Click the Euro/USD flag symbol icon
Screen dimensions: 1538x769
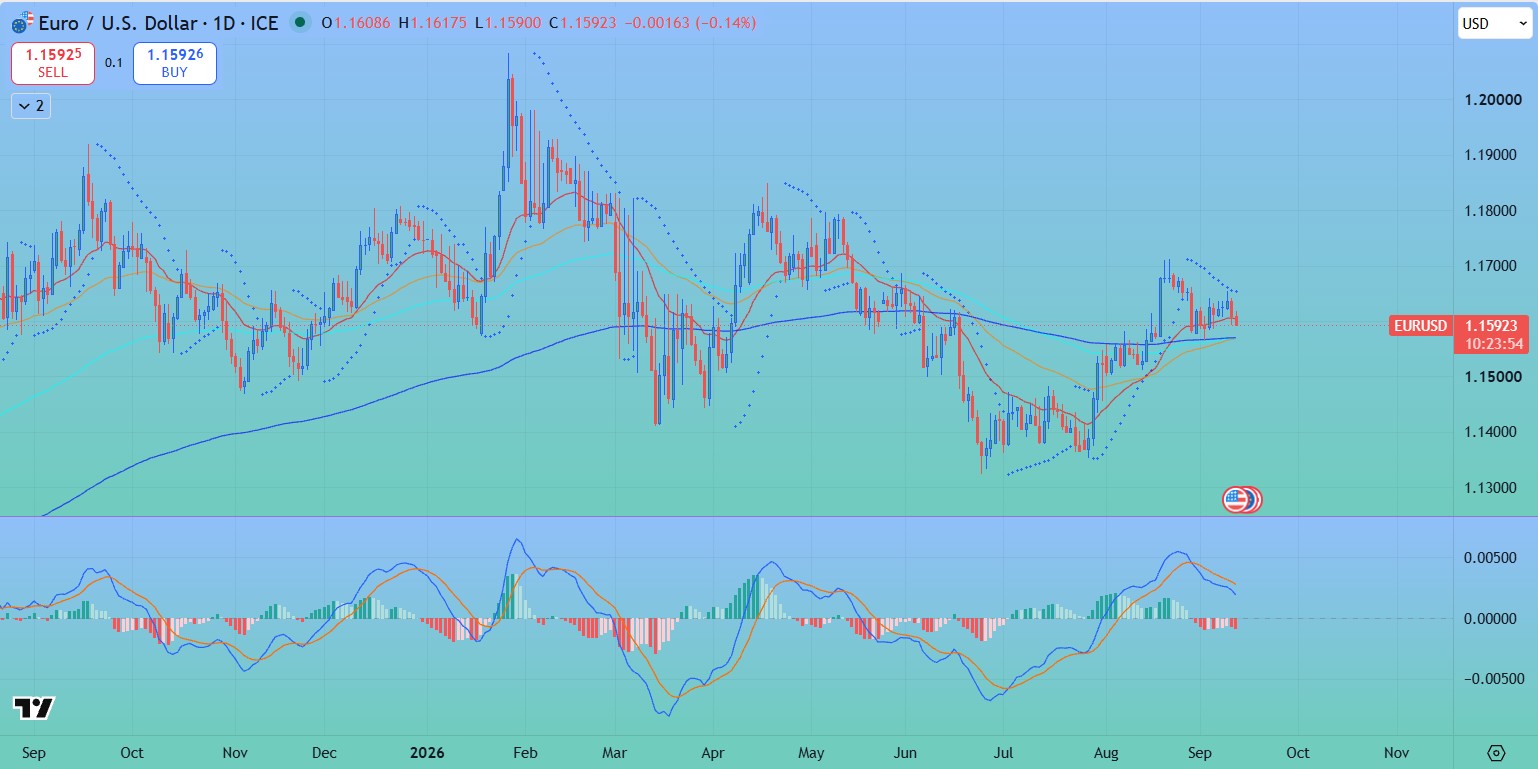(22, 21)
